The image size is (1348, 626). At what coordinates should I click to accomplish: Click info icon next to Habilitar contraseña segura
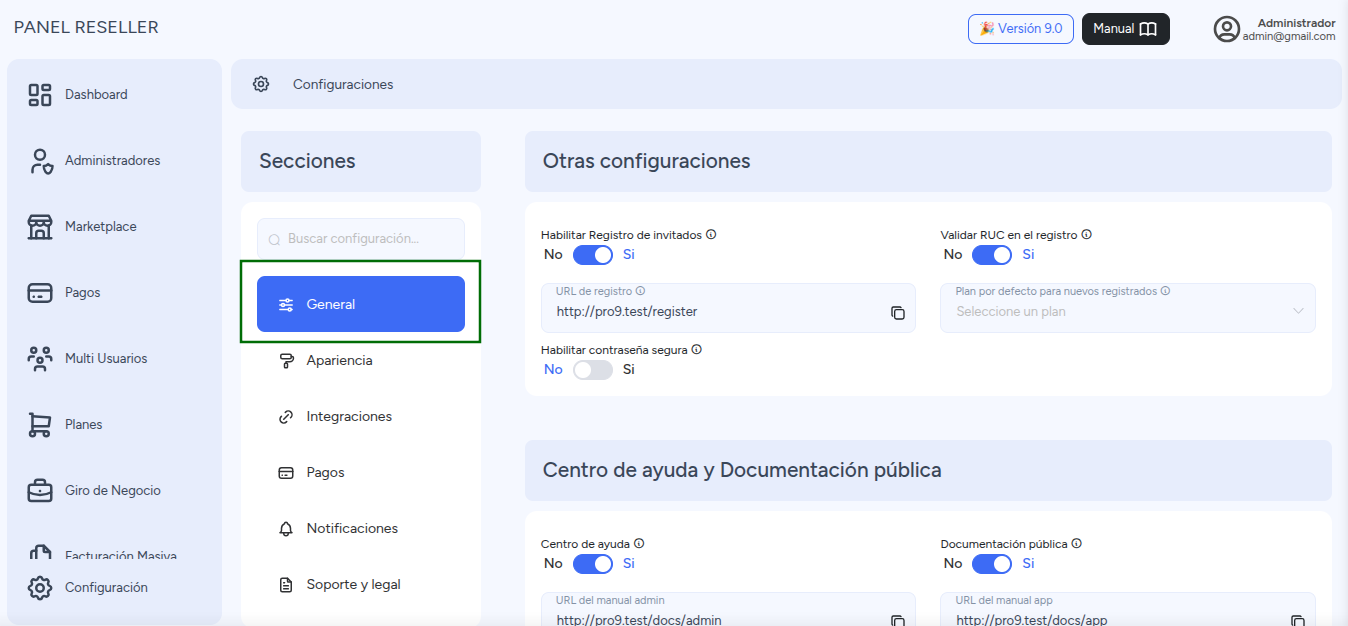696,350
